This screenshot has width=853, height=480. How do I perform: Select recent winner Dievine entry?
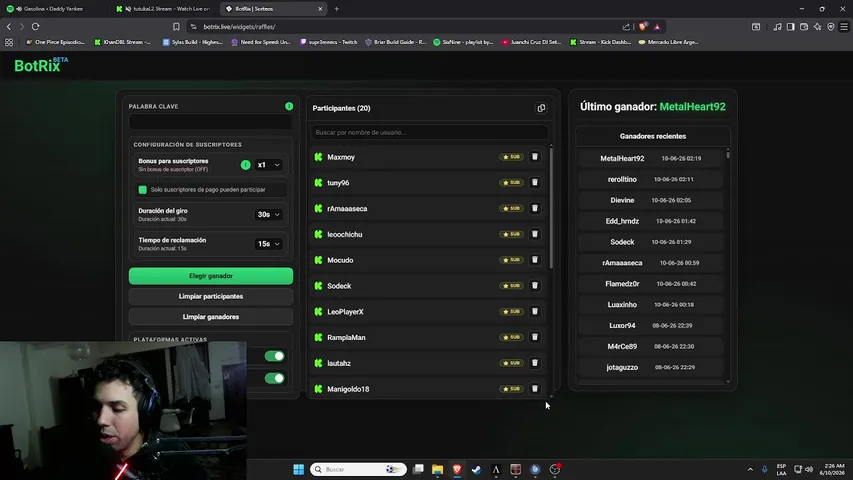pos(650,200)
